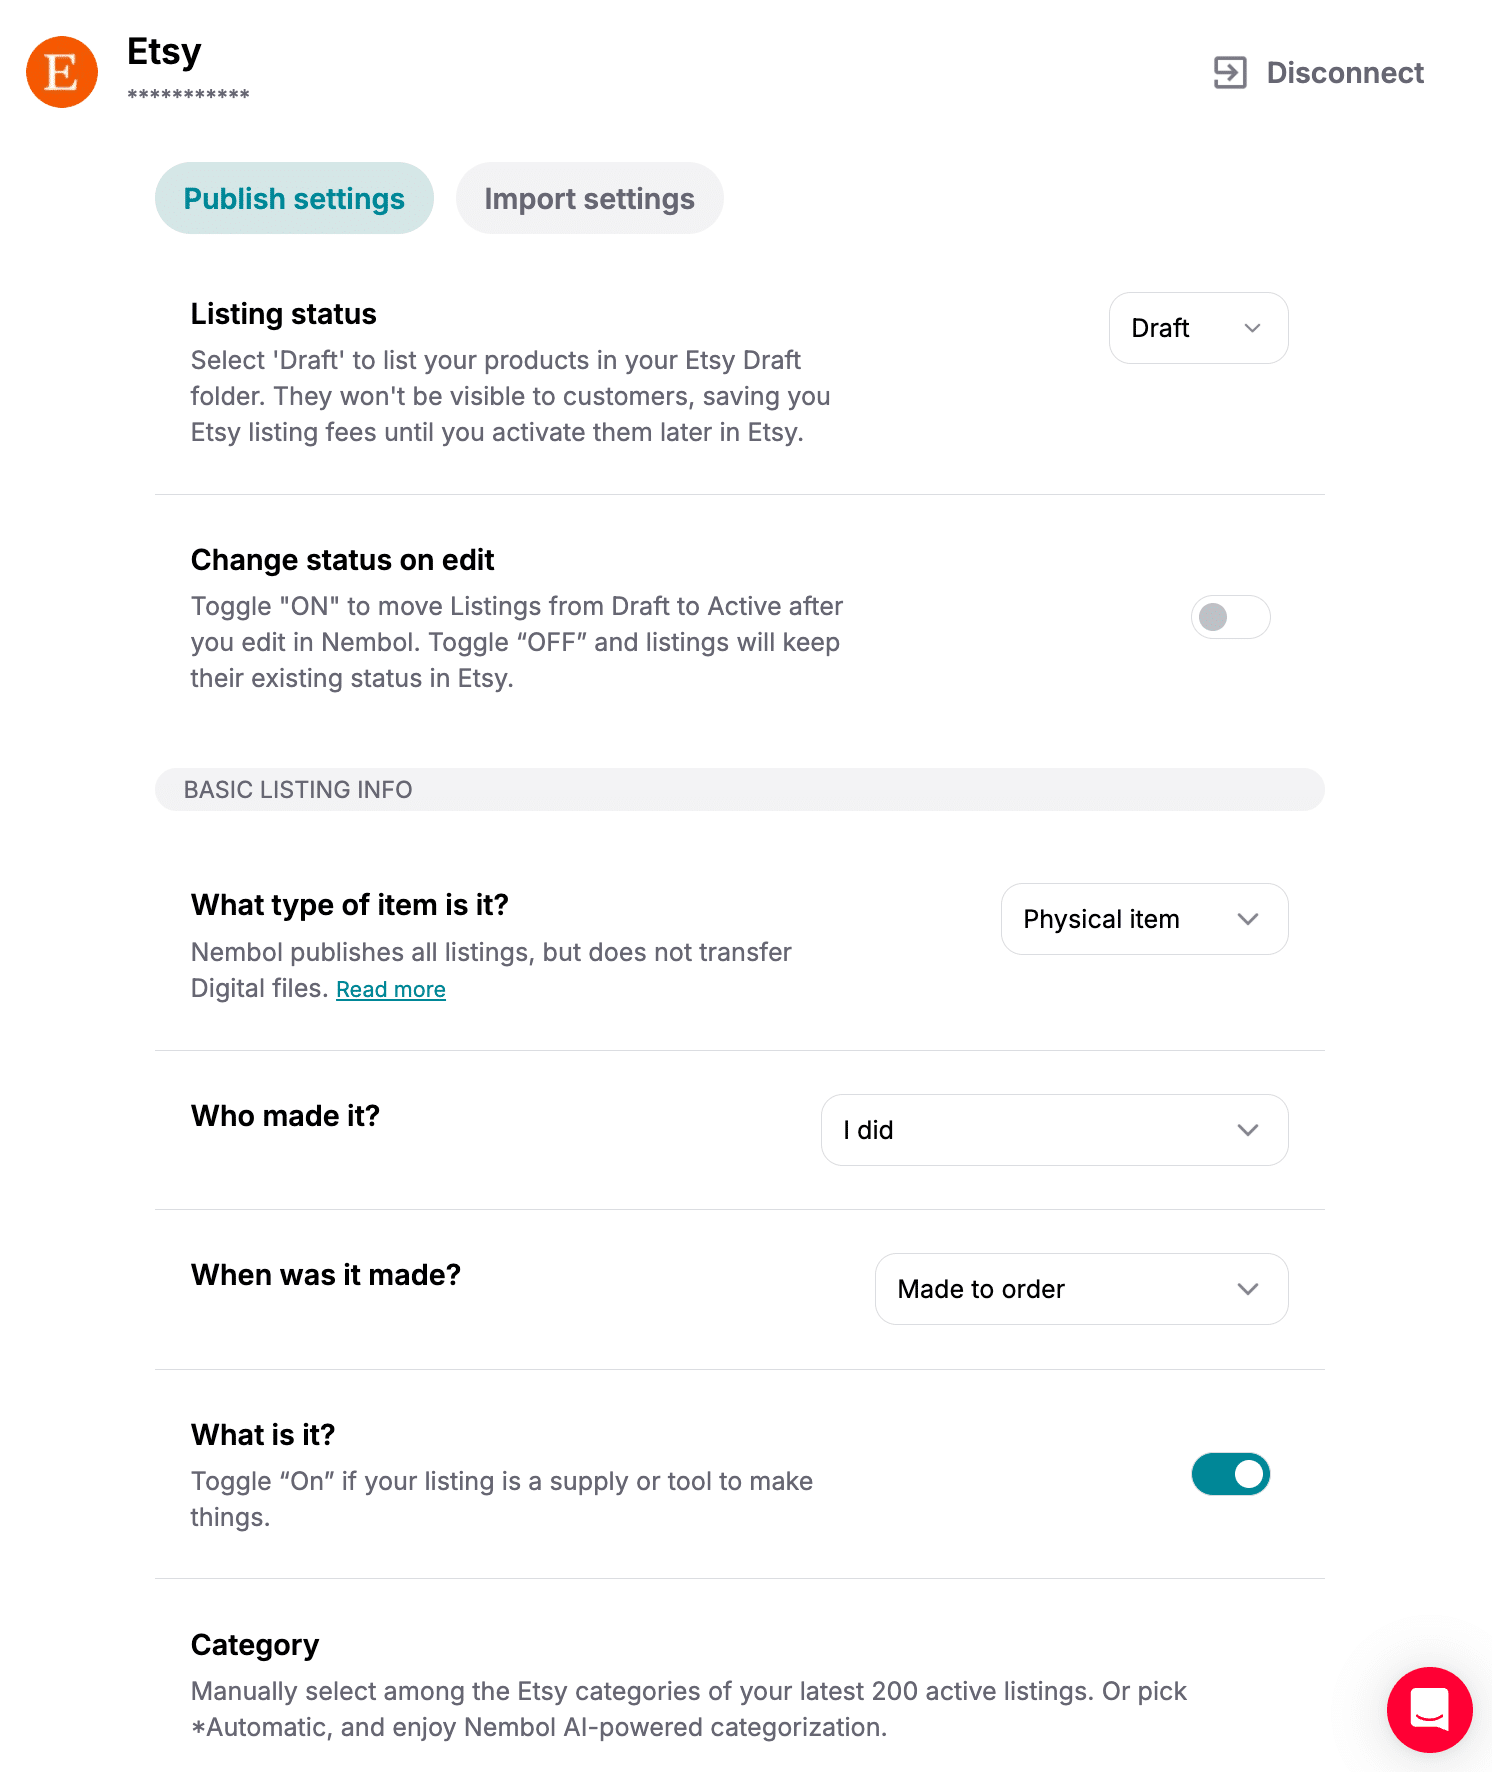The width and height of the screenshot is (1492, 1772).
Task: Click the Etsy account name heading
Action: (x=164, y=51)
